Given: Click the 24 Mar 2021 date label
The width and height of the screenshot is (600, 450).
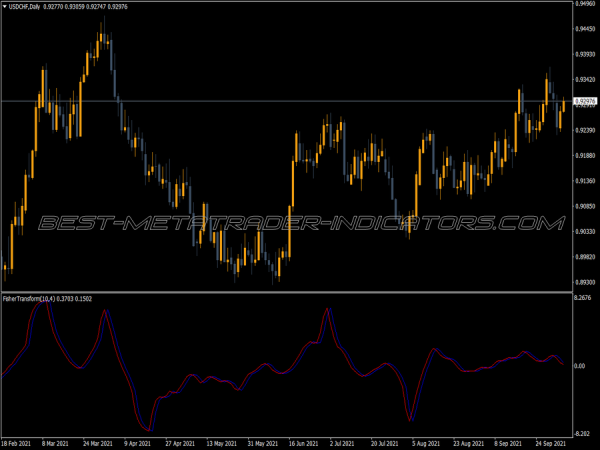Looking at the screenshot, I should [98, 444].
